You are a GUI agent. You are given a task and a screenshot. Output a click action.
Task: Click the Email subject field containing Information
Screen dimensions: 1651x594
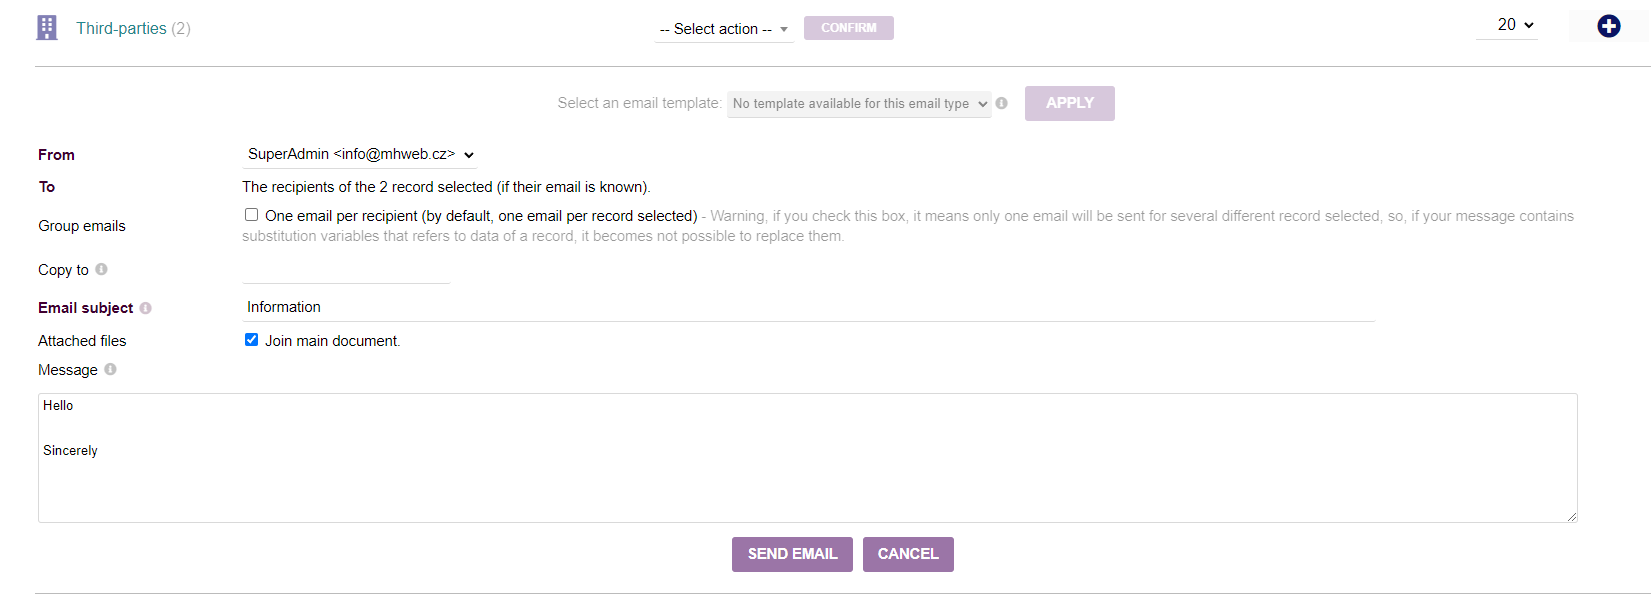pyautogui.click(x=809, y=307)
